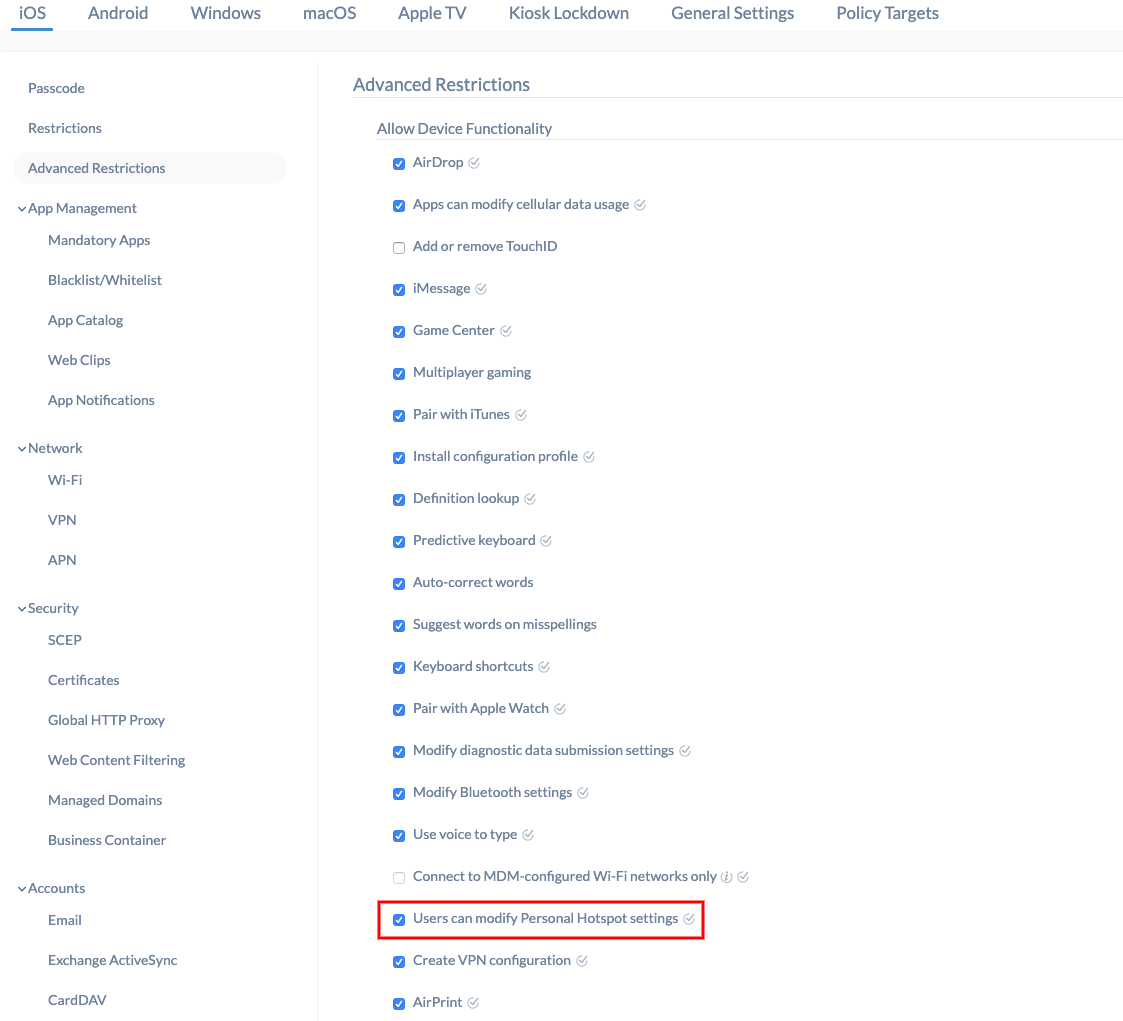Uncheck Suggest words on misspellings
Screen dimensions: 1123x1021
(x=399, y=626)
